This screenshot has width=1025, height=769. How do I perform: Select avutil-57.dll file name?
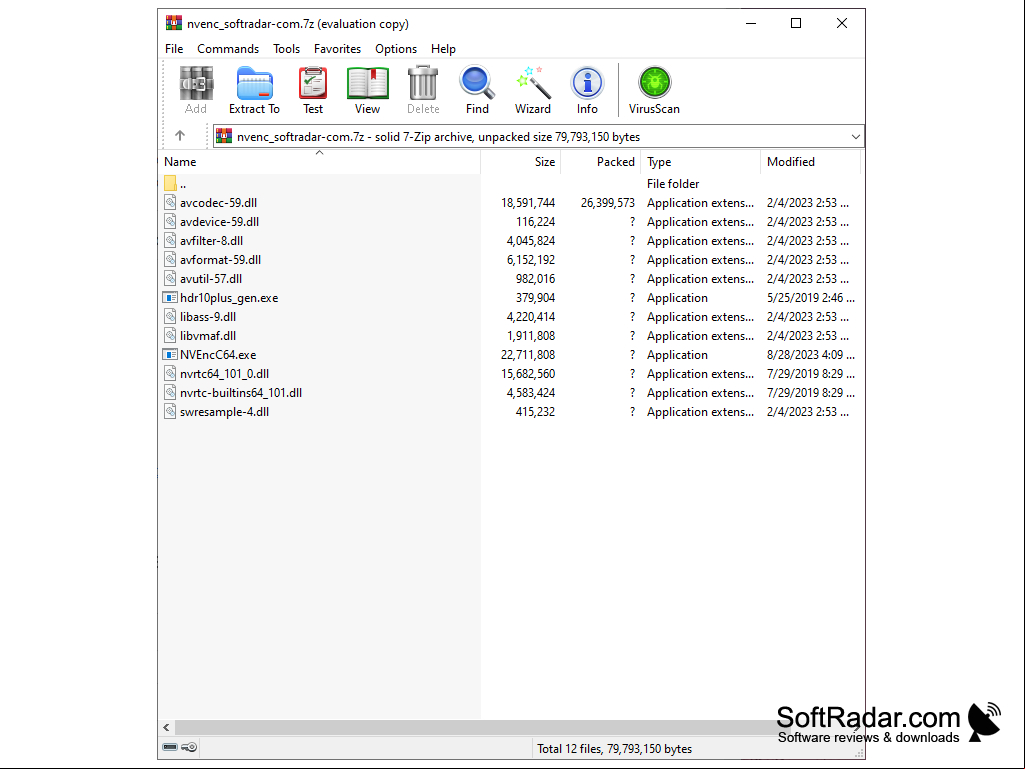pos(211,279)
